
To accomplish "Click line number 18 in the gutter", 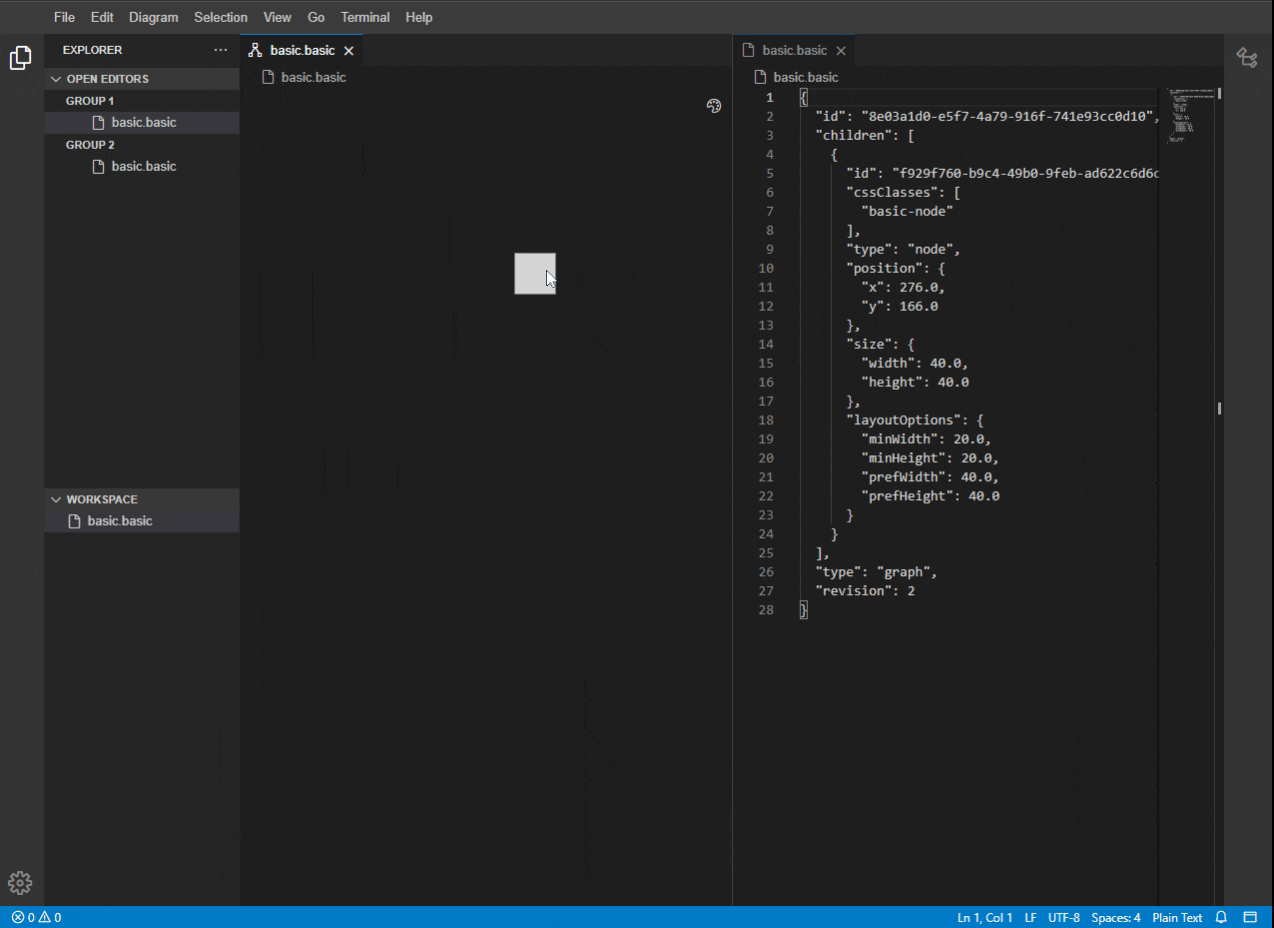I will click(x=766, y=420).
